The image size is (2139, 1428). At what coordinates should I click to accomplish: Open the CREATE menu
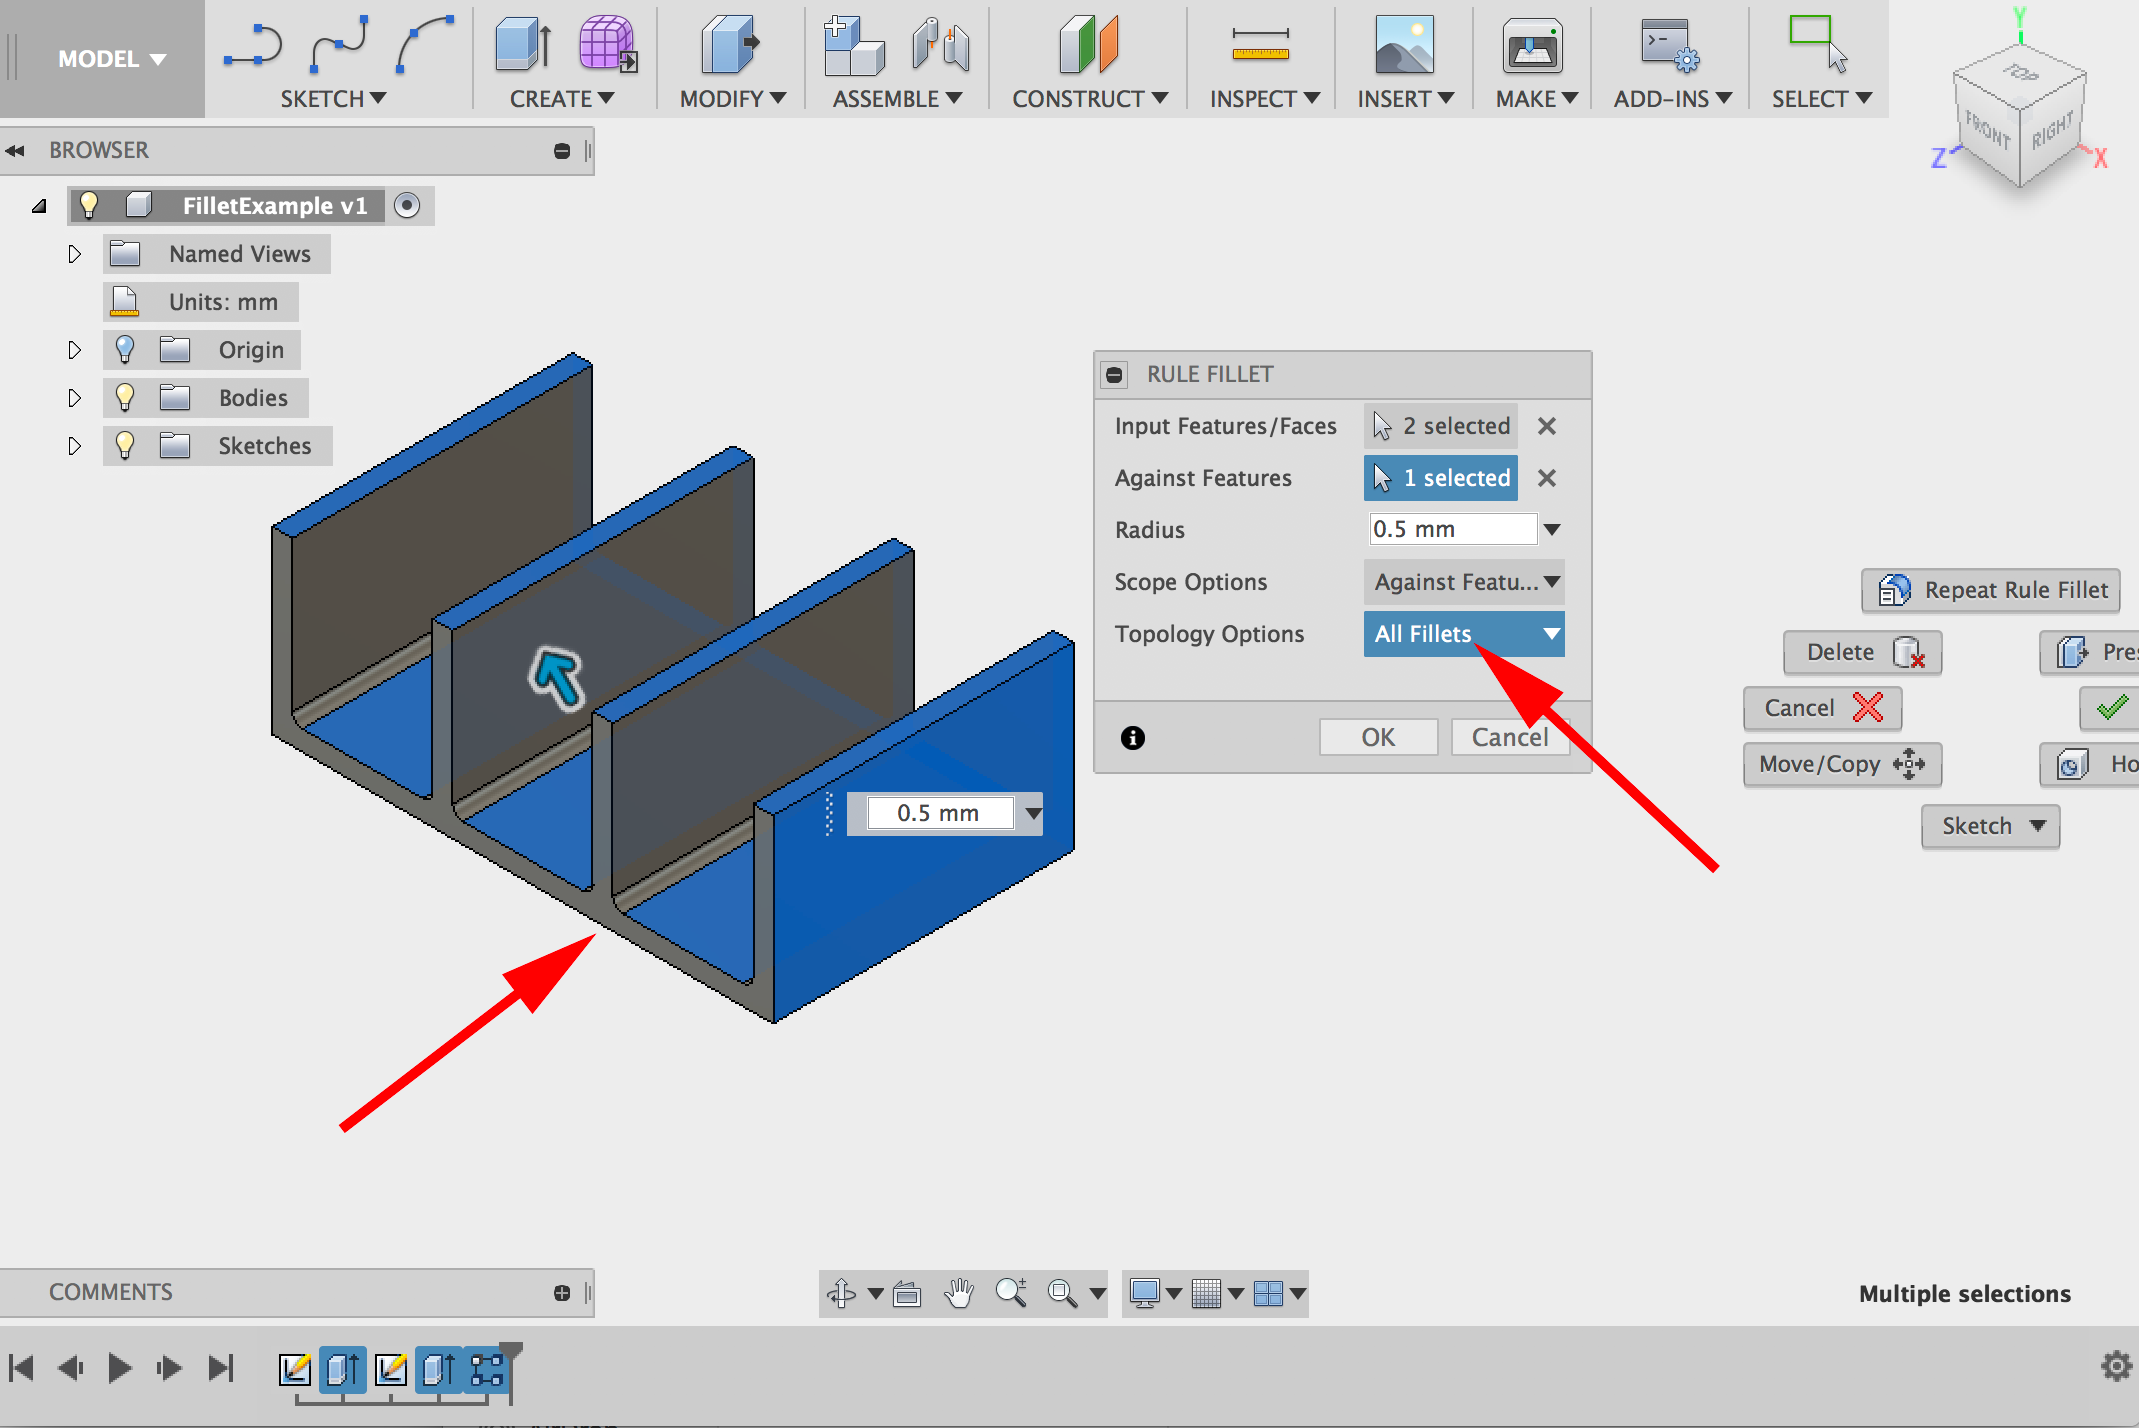(x=562, y=99)
